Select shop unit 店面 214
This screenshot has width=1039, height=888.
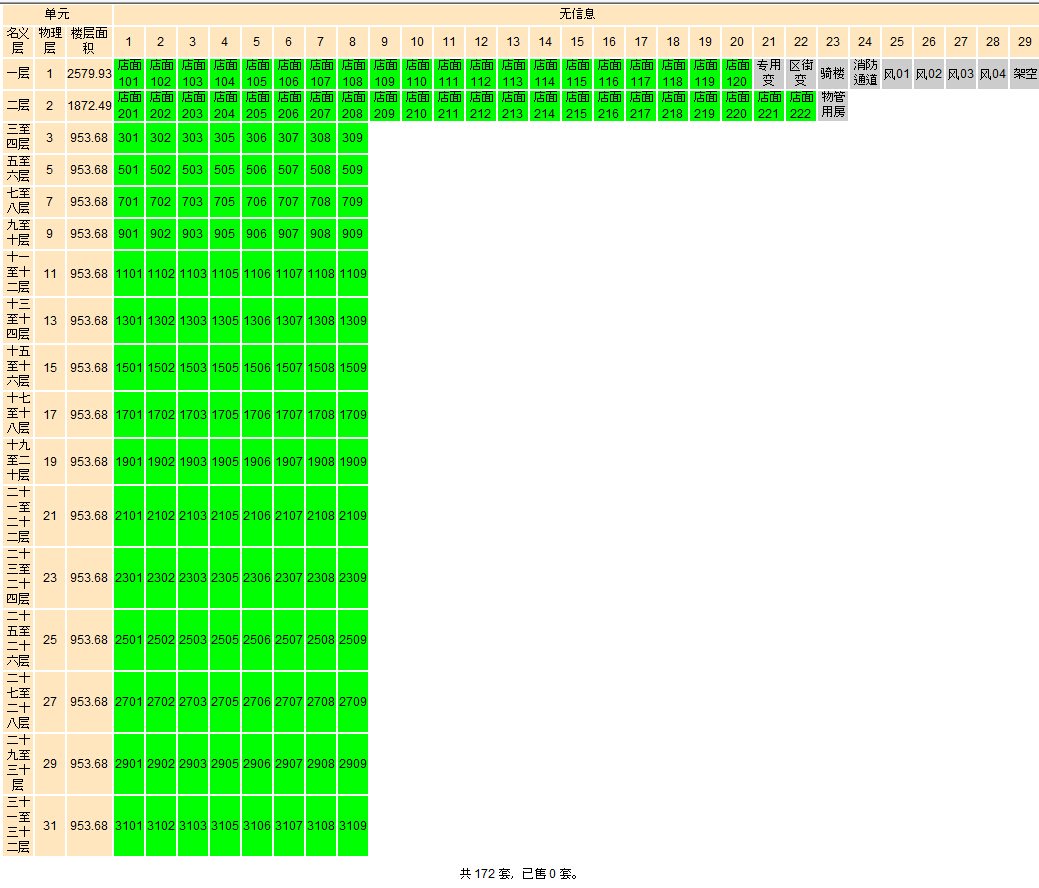click(x=545, y=105)
